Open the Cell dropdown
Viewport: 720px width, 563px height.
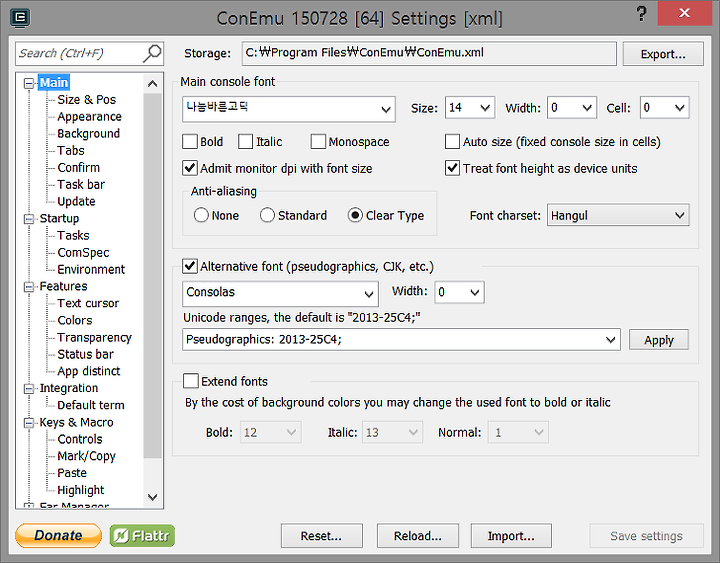[x=664, y=108]
